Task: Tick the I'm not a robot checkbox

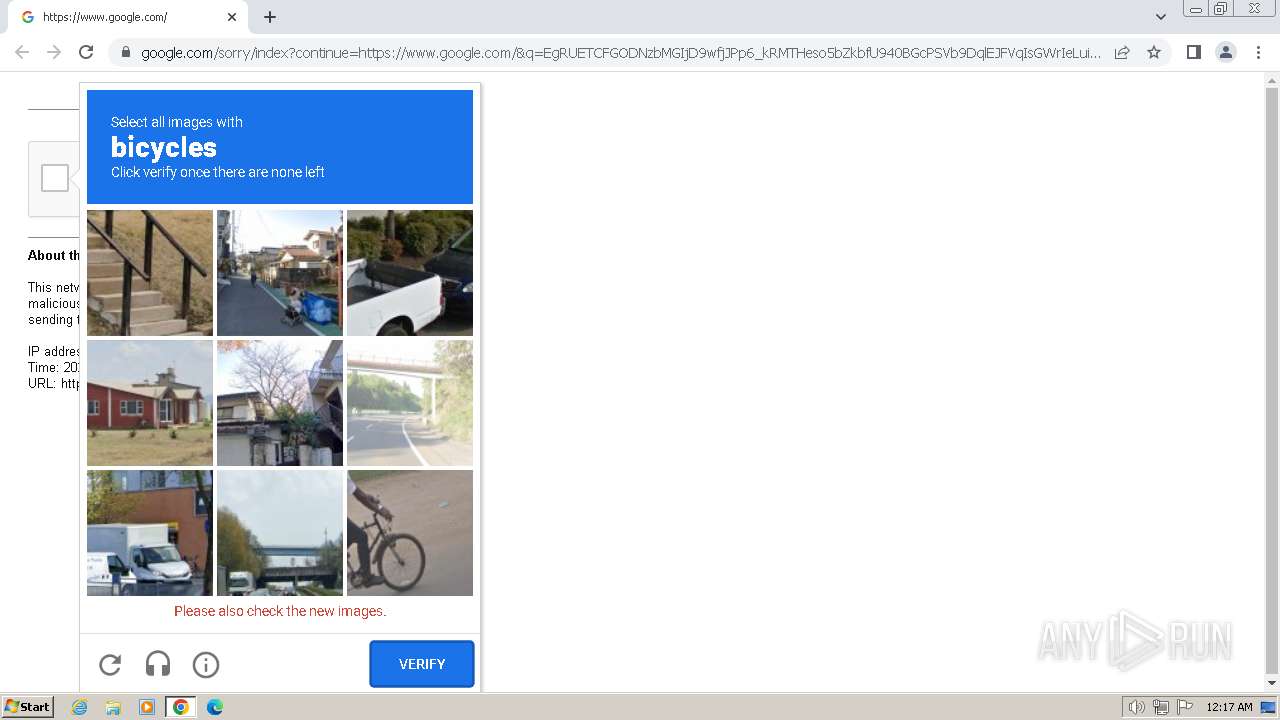Action: tap(55, 178)
